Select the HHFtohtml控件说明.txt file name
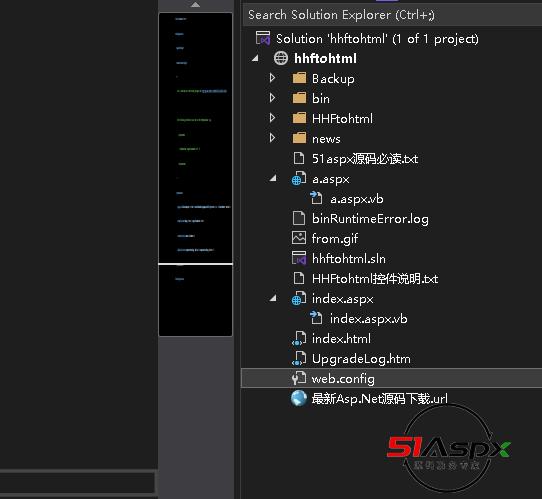 375,279
